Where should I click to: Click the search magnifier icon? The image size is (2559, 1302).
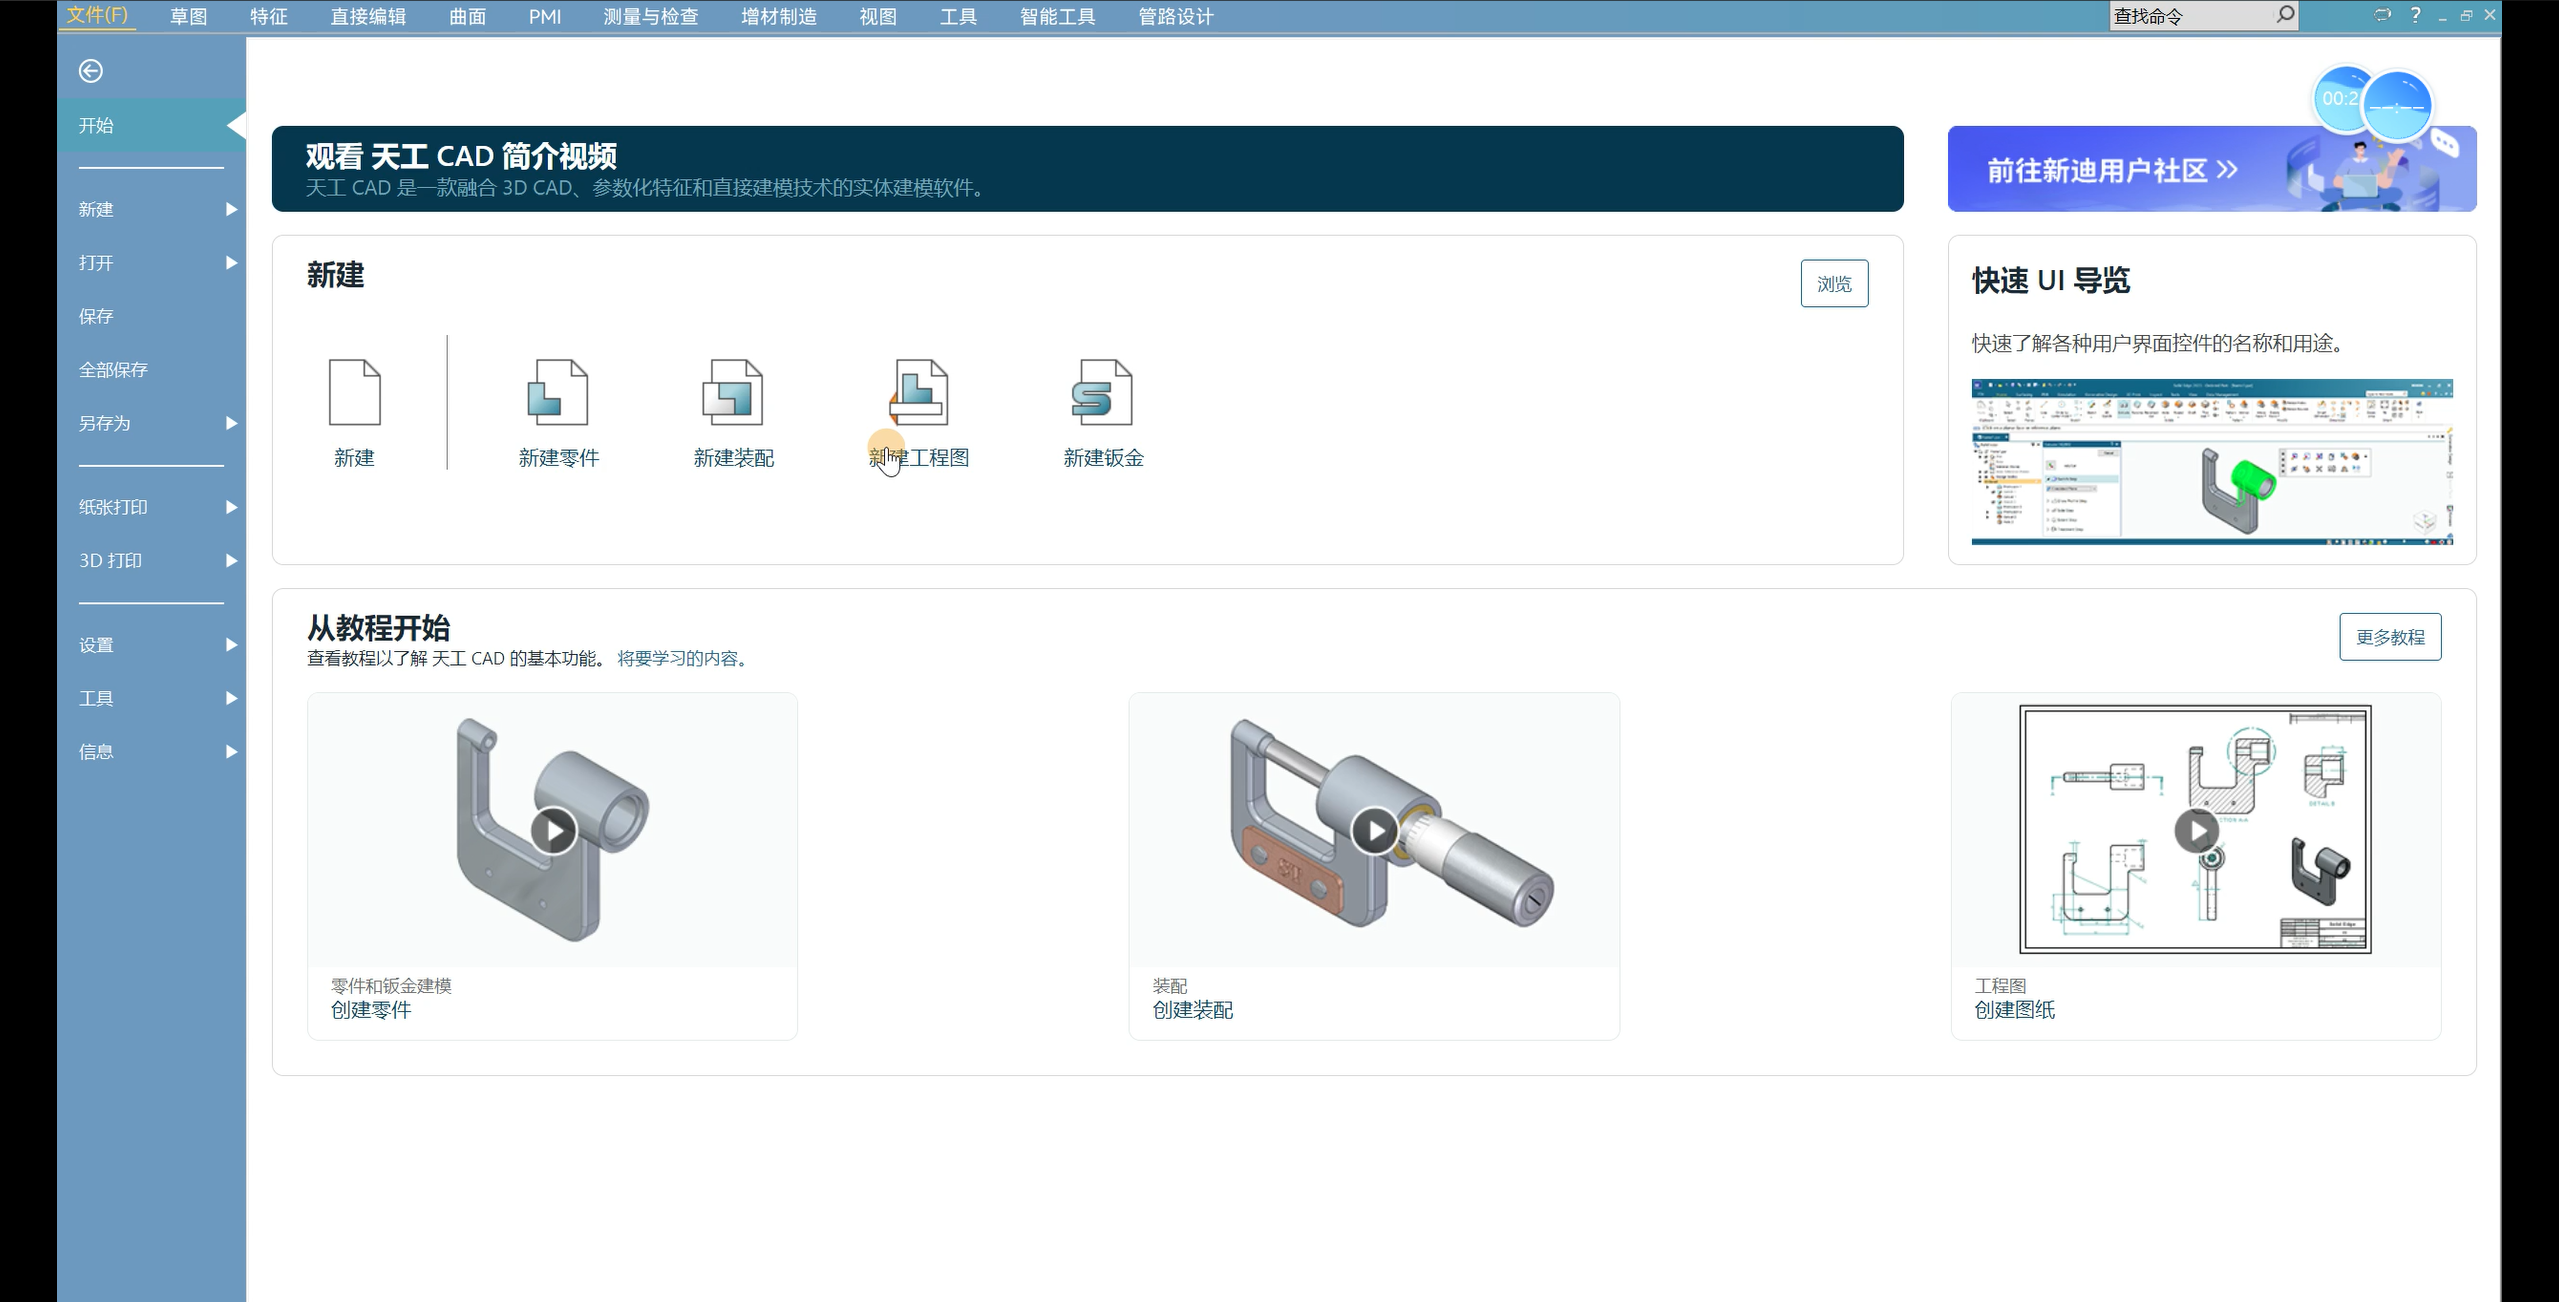point(2285,15)
